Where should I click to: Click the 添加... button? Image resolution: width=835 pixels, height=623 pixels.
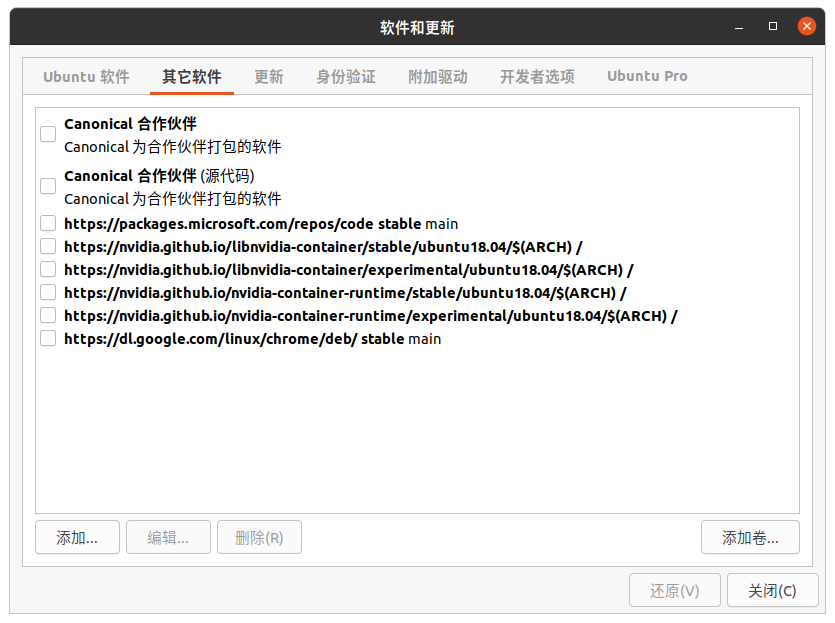pos(77,537)
